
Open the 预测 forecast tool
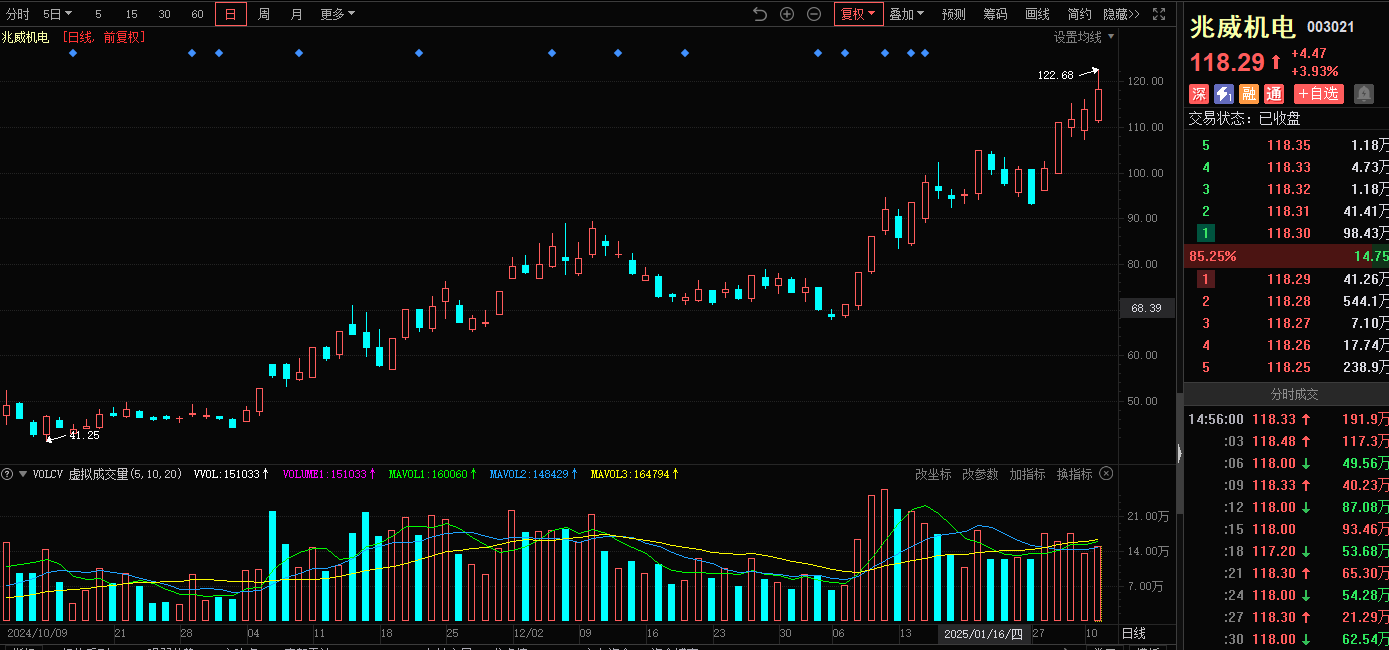pos(954,14)
